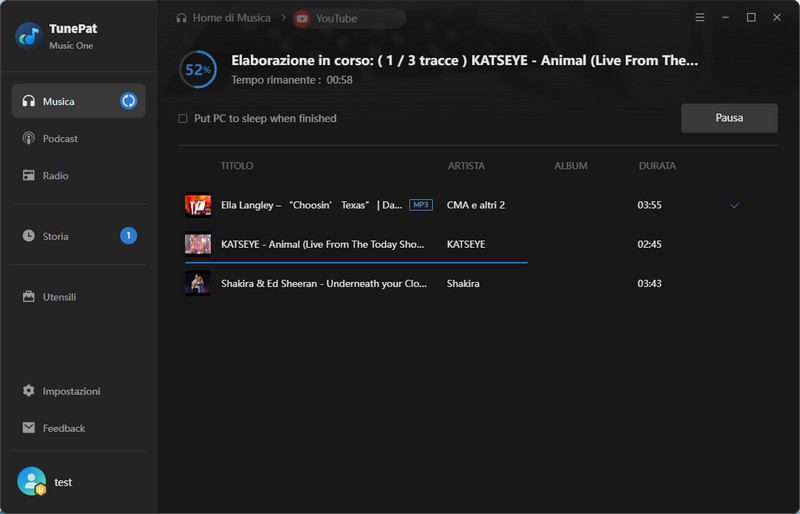Click the Shakira artist cell

pos(463,283)
